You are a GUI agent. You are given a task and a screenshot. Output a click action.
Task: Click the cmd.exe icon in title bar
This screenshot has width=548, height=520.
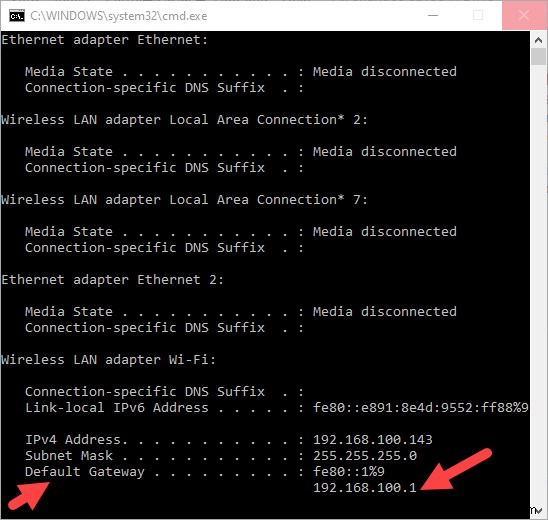point(17,16)
